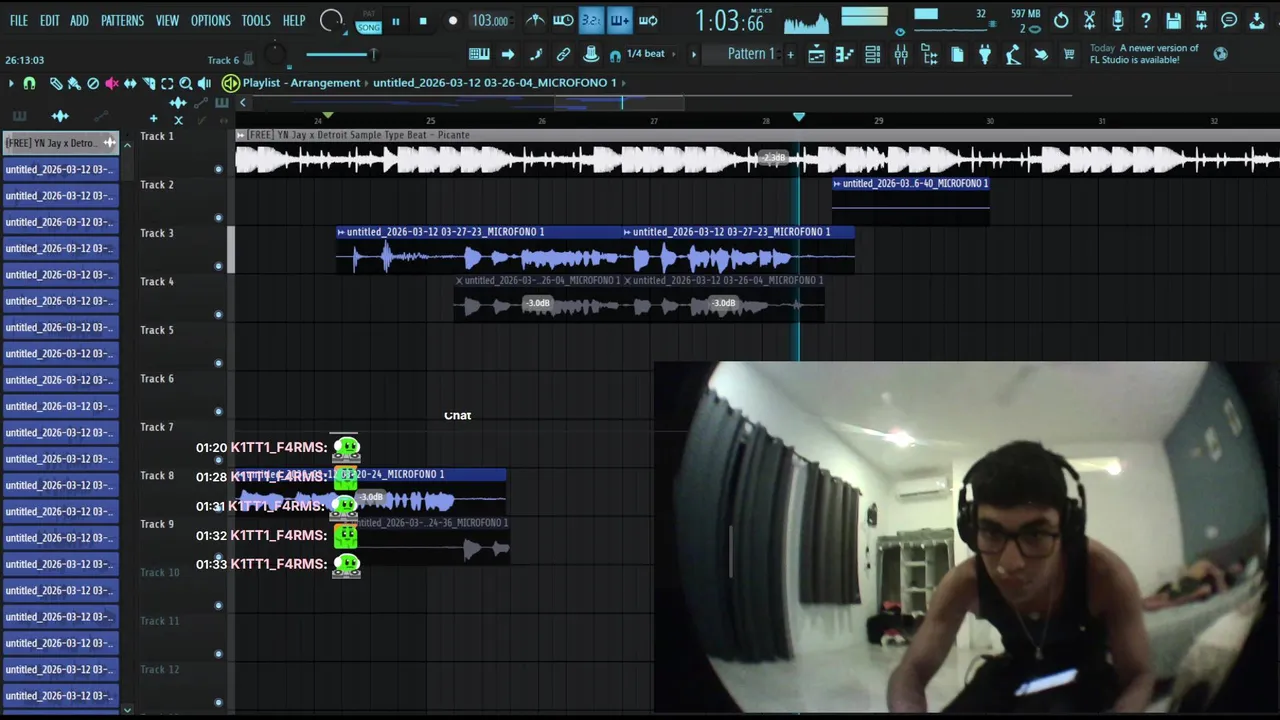Click the record button
1280x720 pixels.
point(452,21)
